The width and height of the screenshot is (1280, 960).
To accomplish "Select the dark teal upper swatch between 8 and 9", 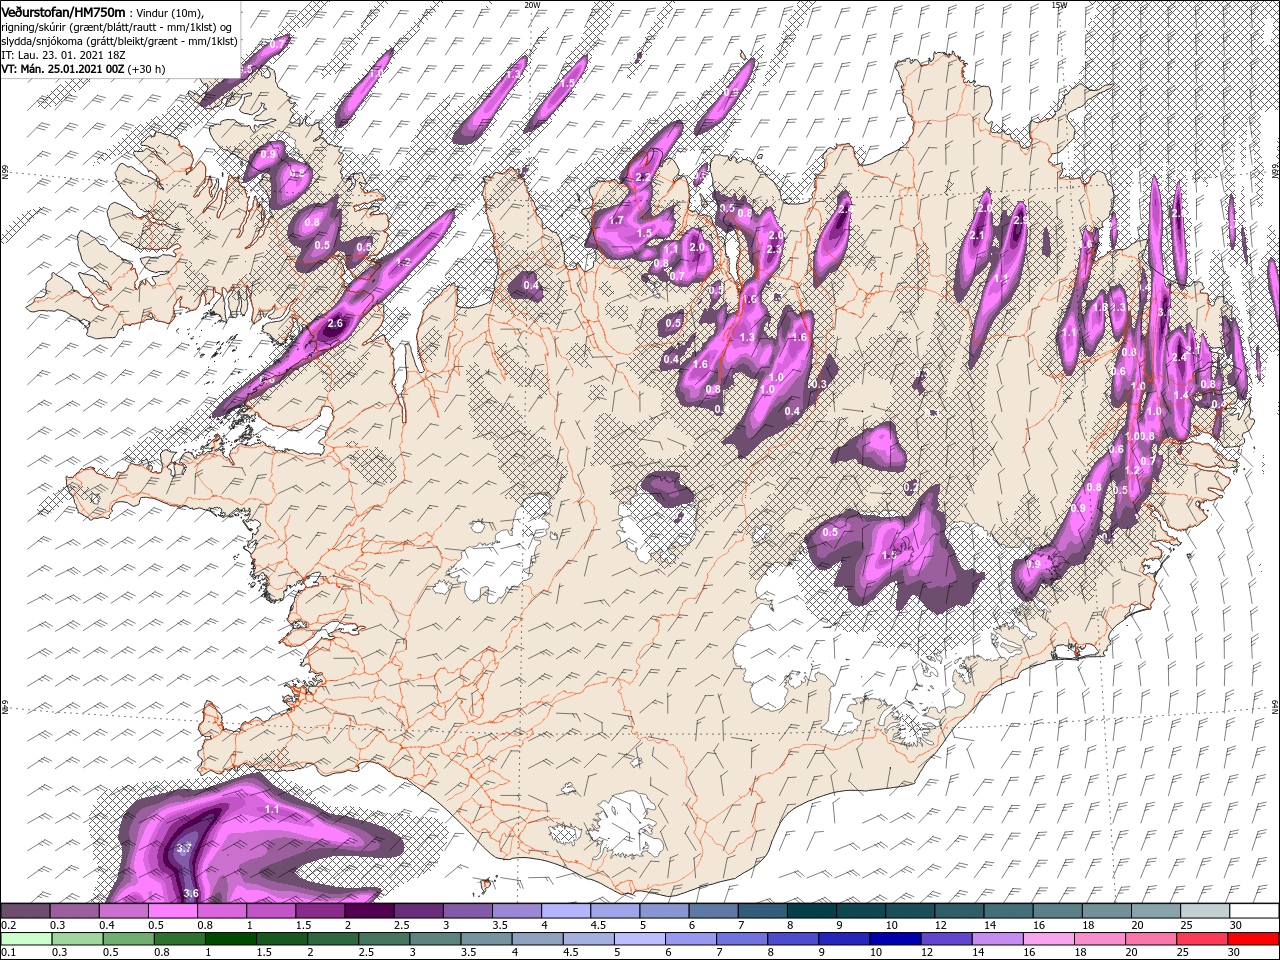I will click(x=811, y=911).
